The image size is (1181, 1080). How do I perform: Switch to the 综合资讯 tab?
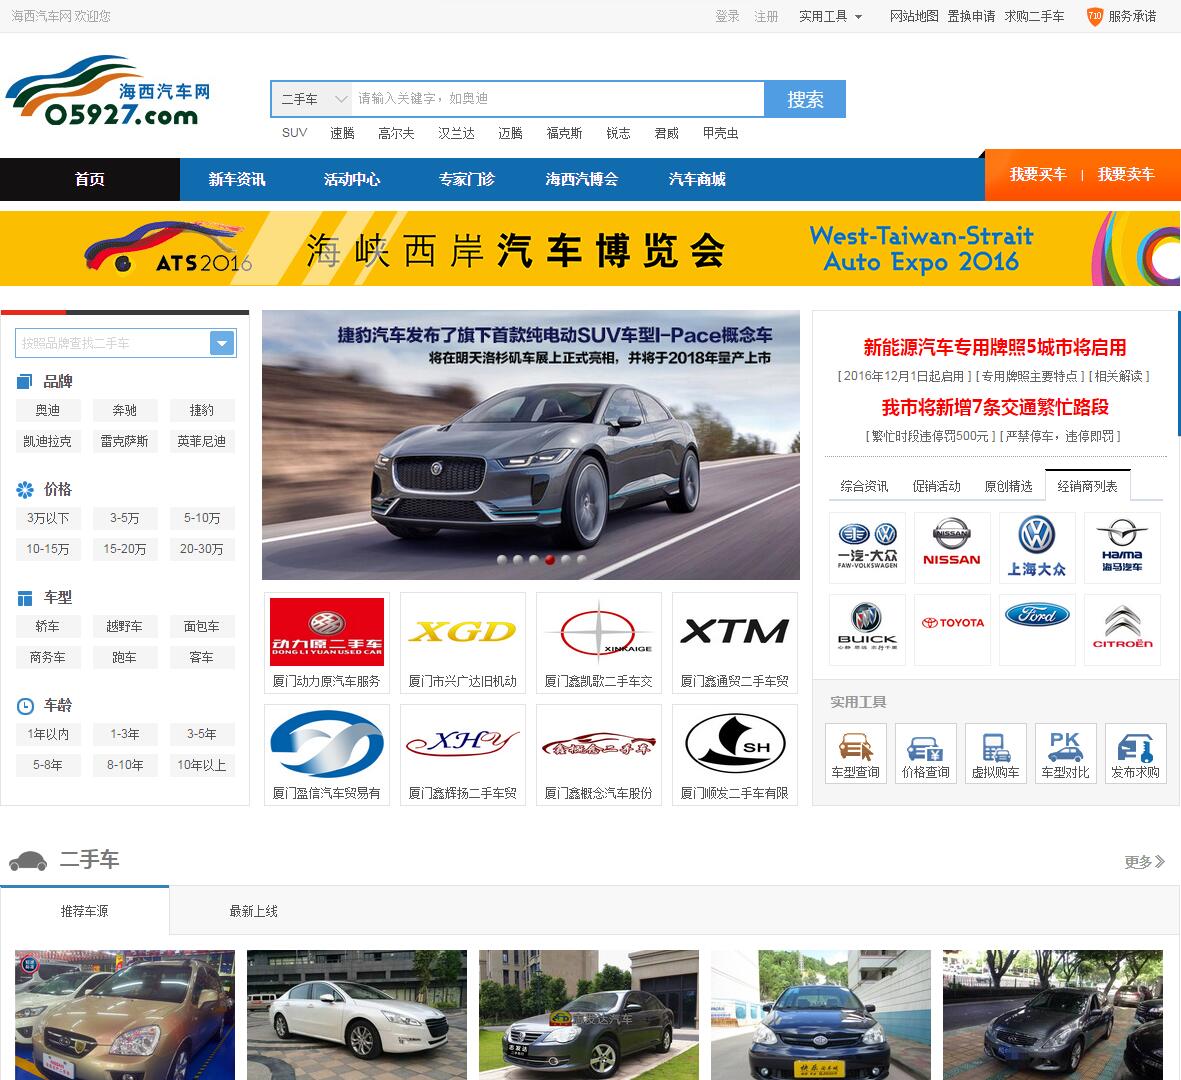pos(864,486)
